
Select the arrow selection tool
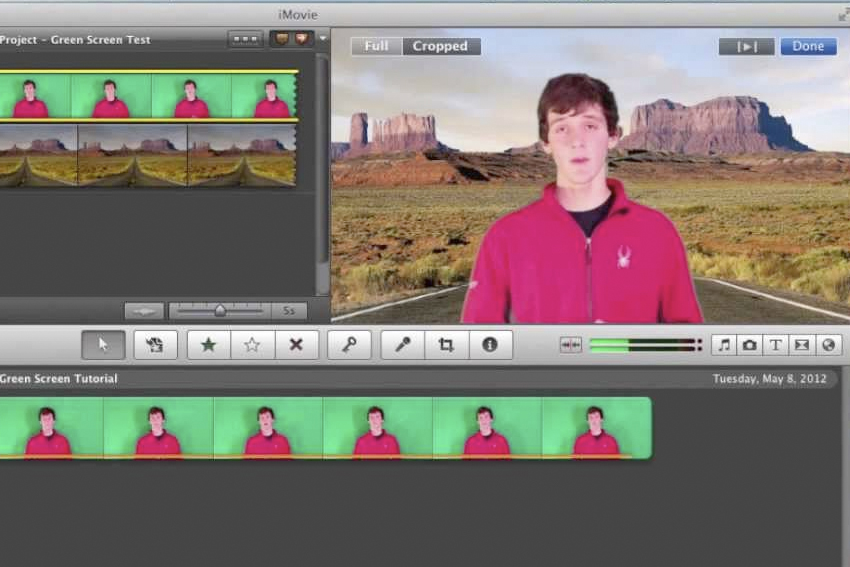coord(103,345)
